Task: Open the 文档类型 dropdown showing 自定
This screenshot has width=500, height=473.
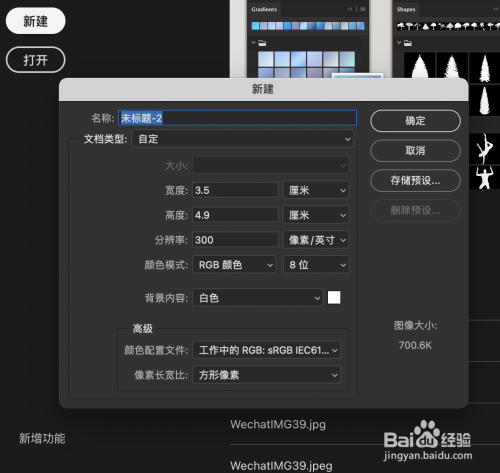Action: coord(243,139)
